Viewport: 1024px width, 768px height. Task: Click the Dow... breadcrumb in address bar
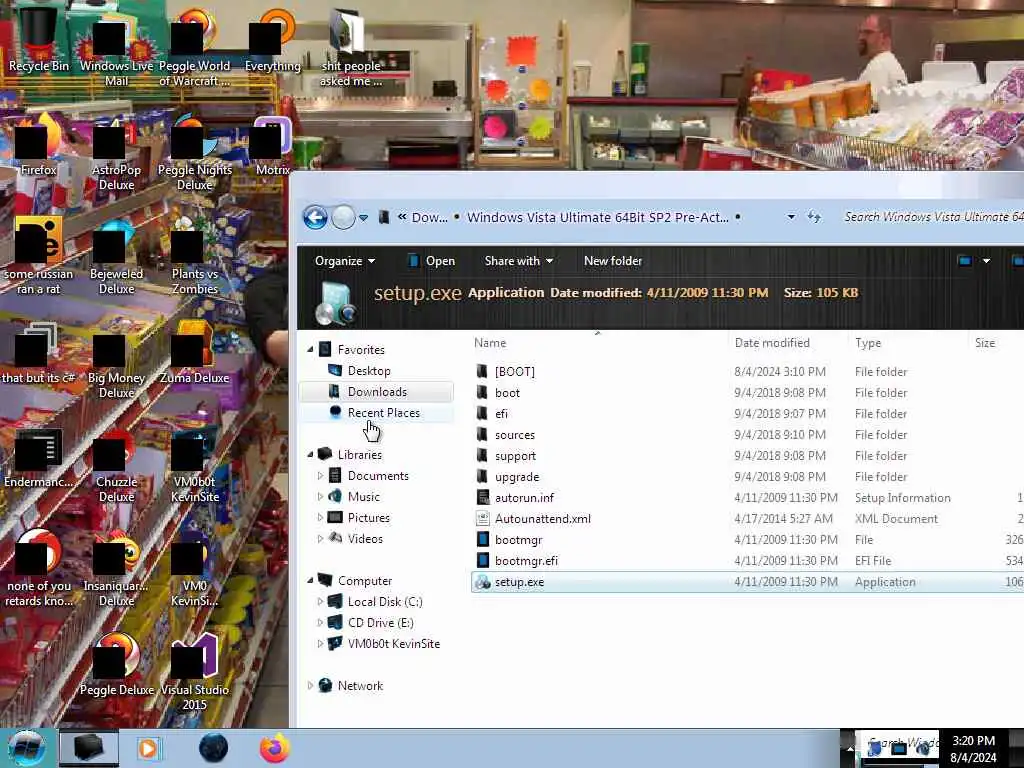click(430, 217)
